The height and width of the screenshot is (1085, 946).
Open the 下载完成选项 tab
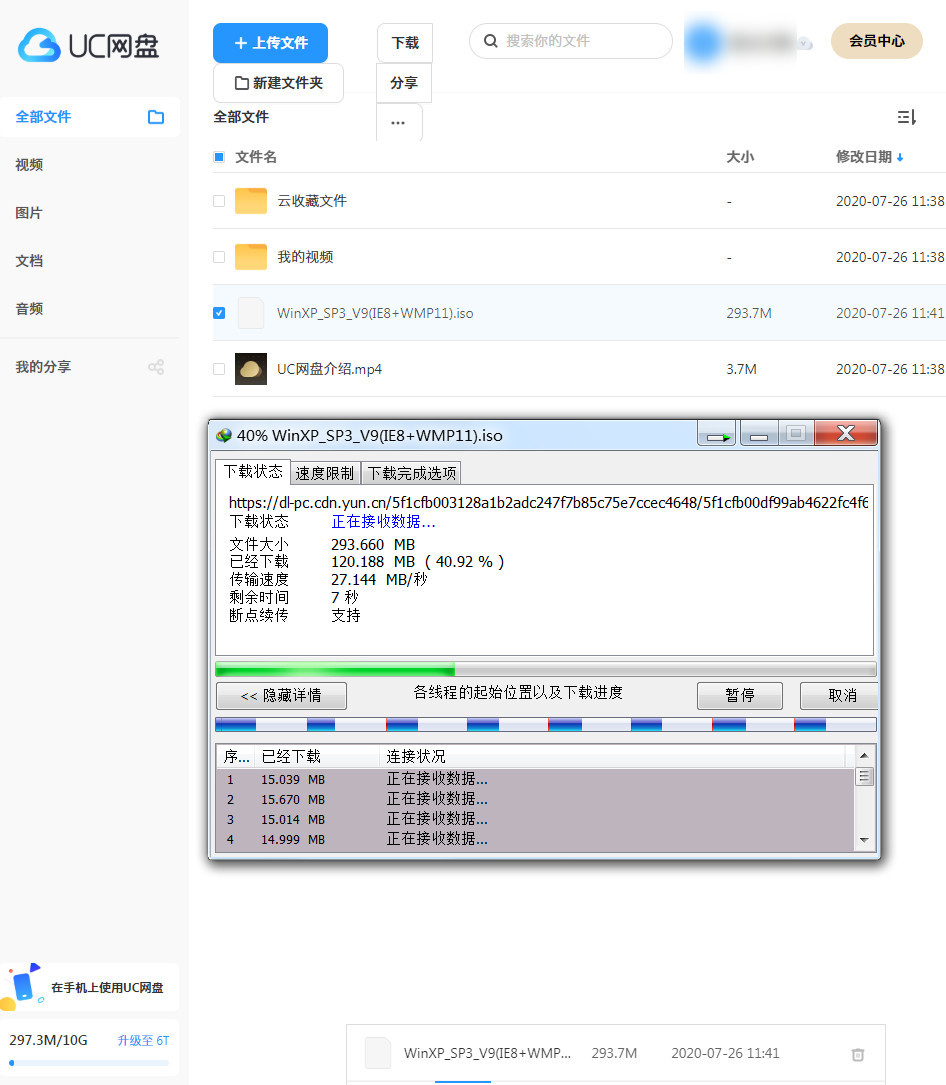click(412, 473)
